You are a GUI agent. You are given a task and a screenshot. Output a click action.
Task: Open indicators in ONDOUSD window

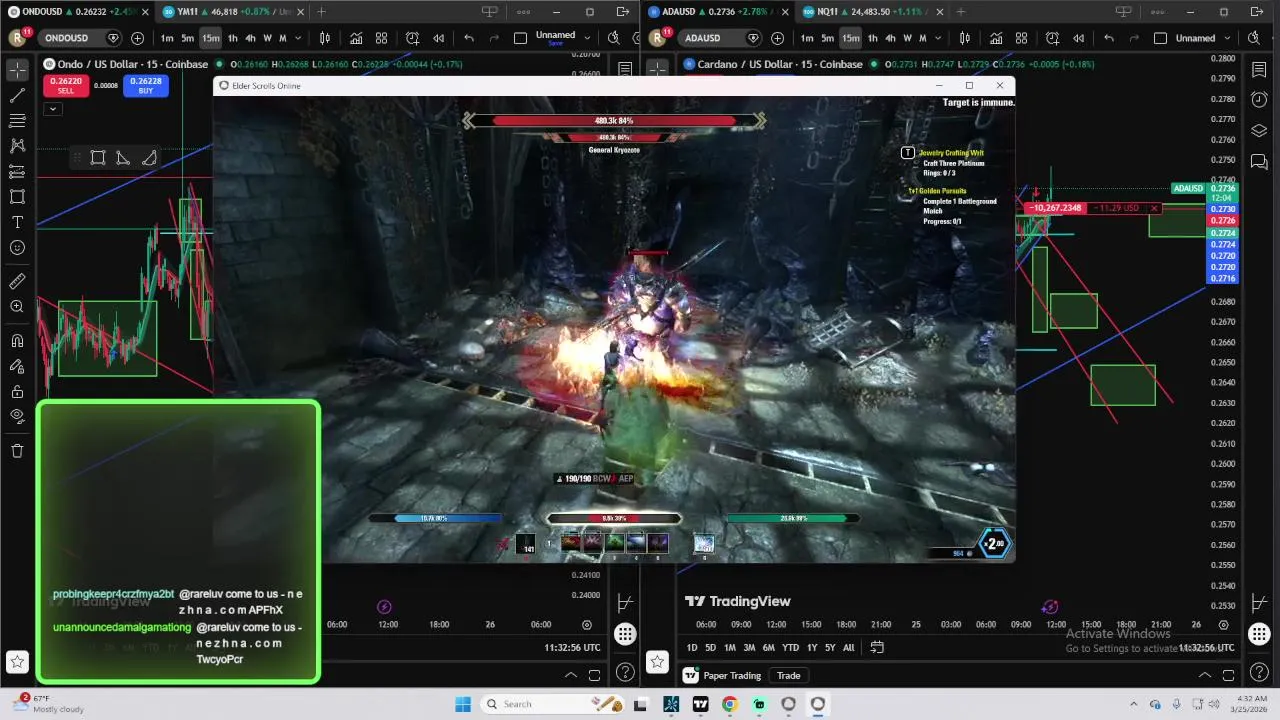coord(356,38)
